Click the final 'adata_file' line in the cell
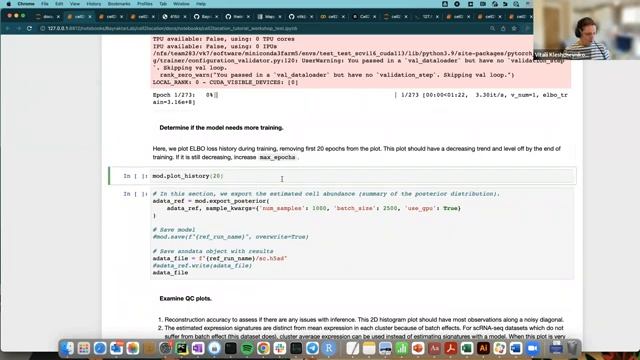Screen dimensions: 640x360 170,273
